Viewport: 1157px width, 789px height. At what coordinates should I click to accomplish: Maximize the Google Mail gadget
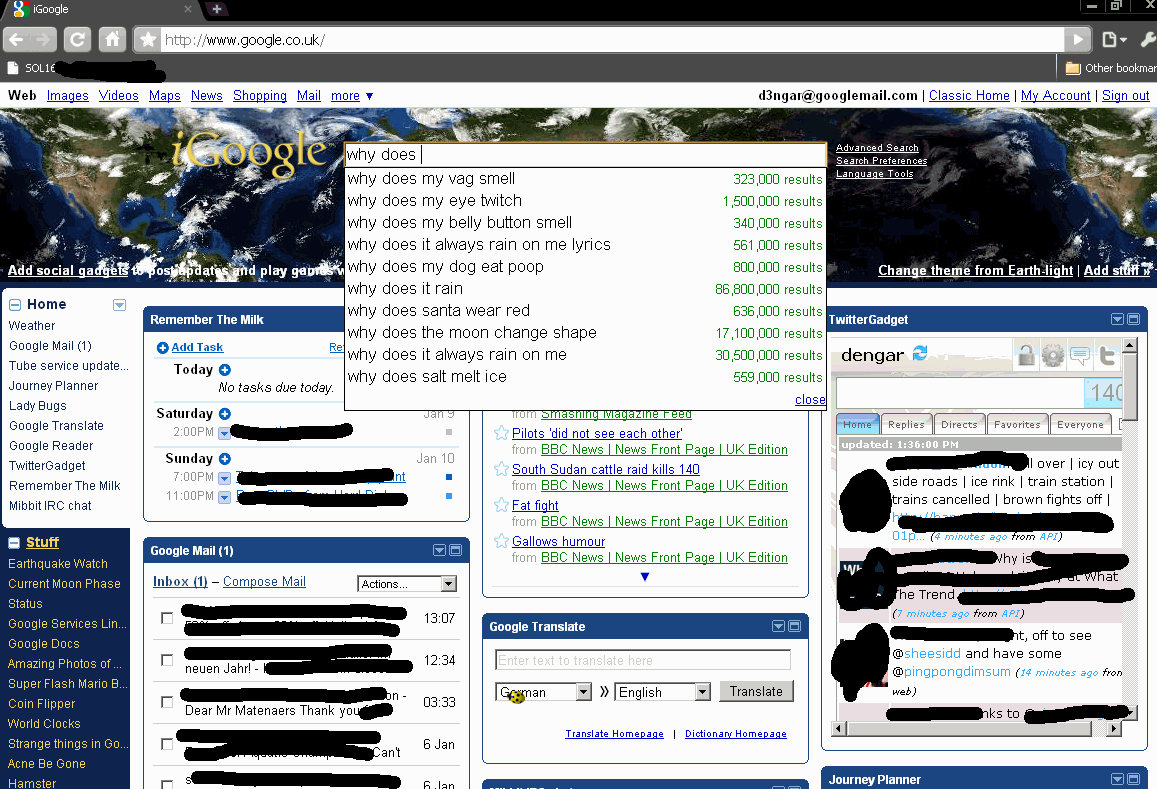pos(455,551)
